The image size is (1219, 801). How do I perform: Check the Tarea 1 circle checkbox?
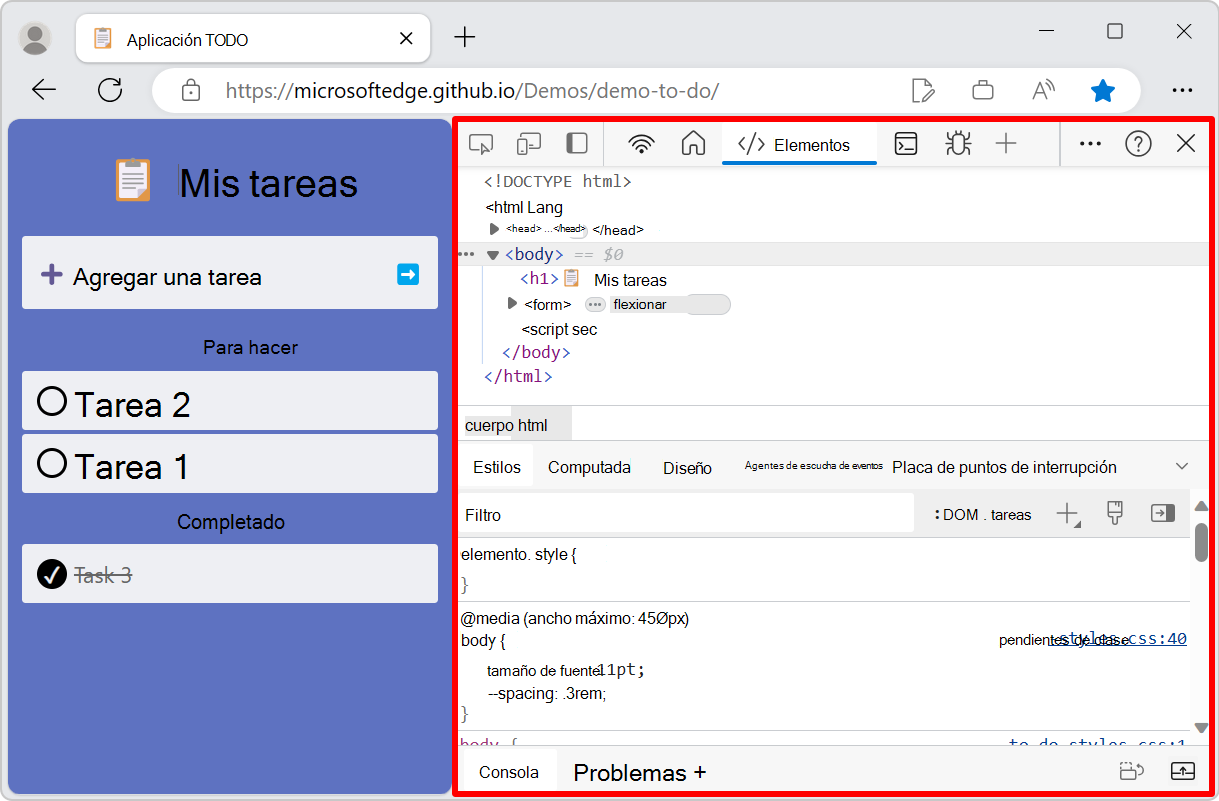pyautogui.click(x=51, y=464)
